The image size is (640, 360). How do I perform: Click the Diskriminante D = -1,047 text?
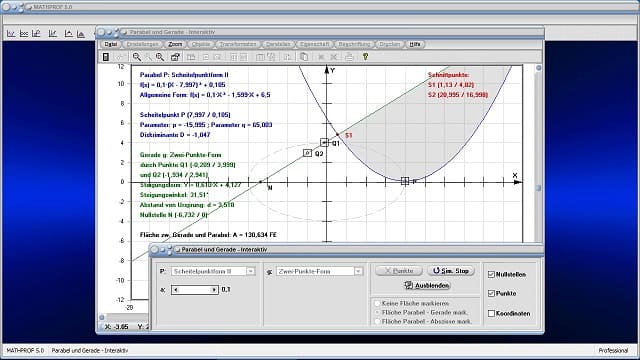click(175, 135)
